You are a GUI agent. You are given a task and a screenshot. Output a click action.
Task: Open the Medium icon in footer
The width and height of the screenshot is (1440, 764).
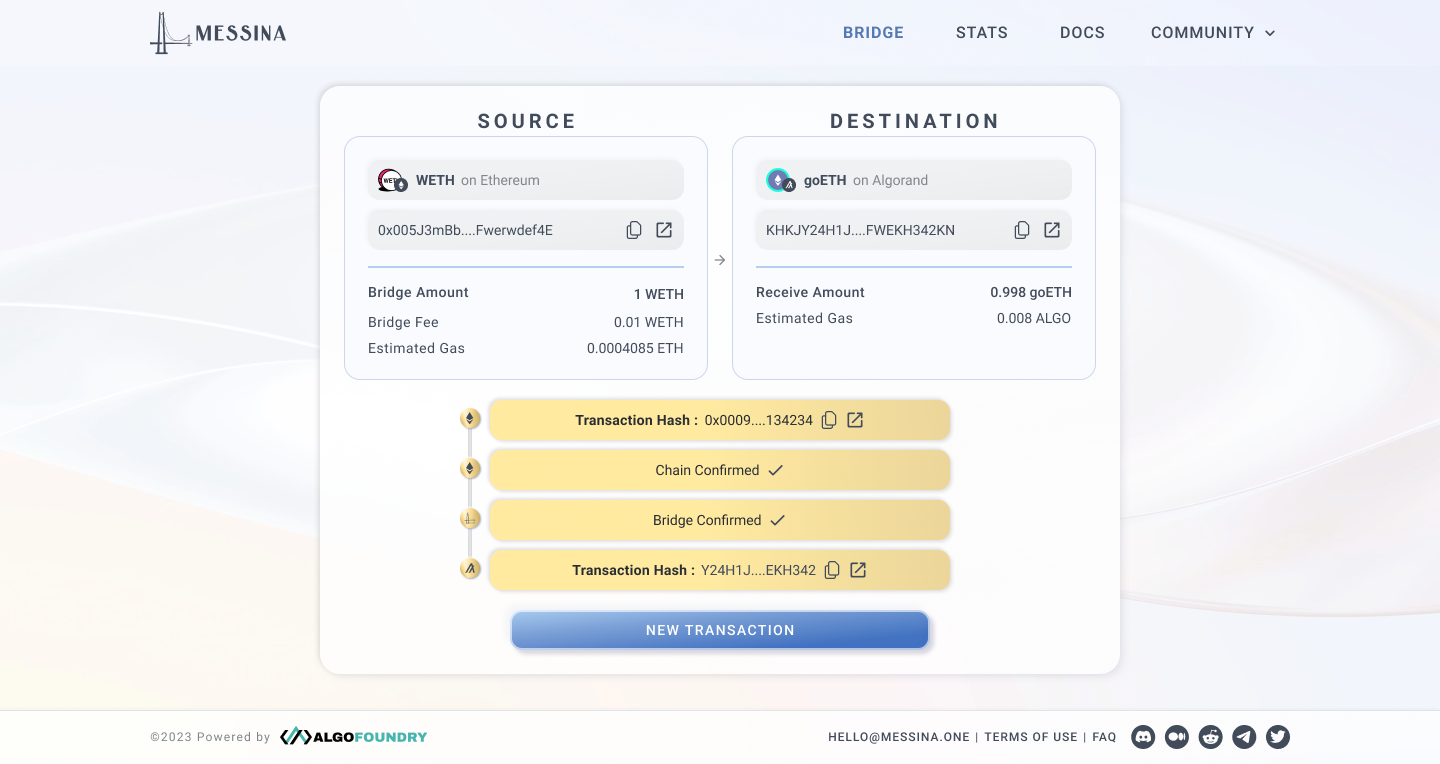pyautogui.click(x=1177, y=737)
